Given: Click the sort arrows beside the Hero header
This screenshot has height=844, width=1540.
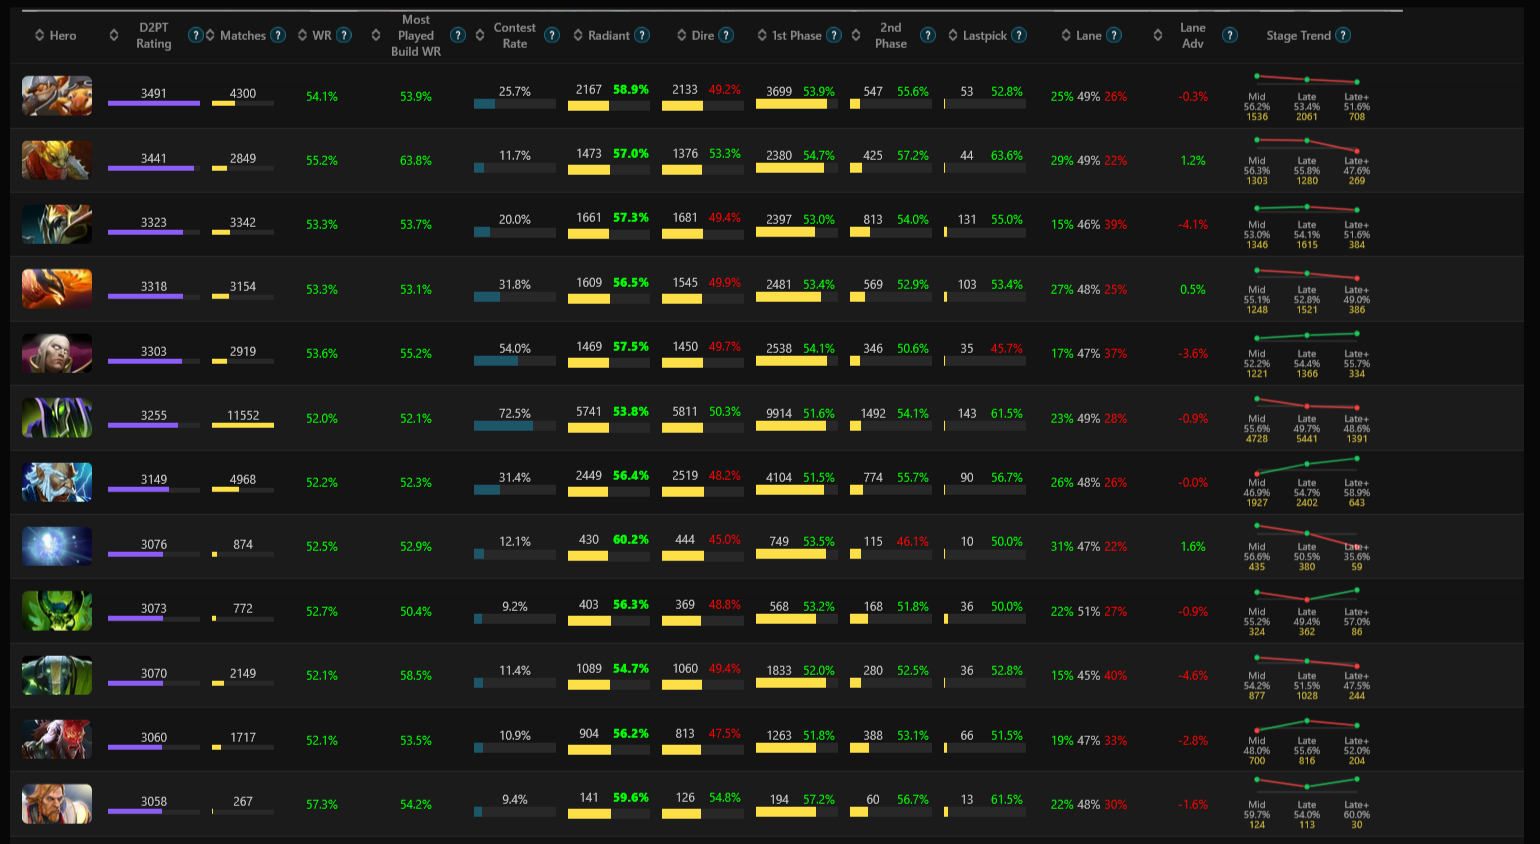Looking at the screenshot, I should (x=39, y=35).
